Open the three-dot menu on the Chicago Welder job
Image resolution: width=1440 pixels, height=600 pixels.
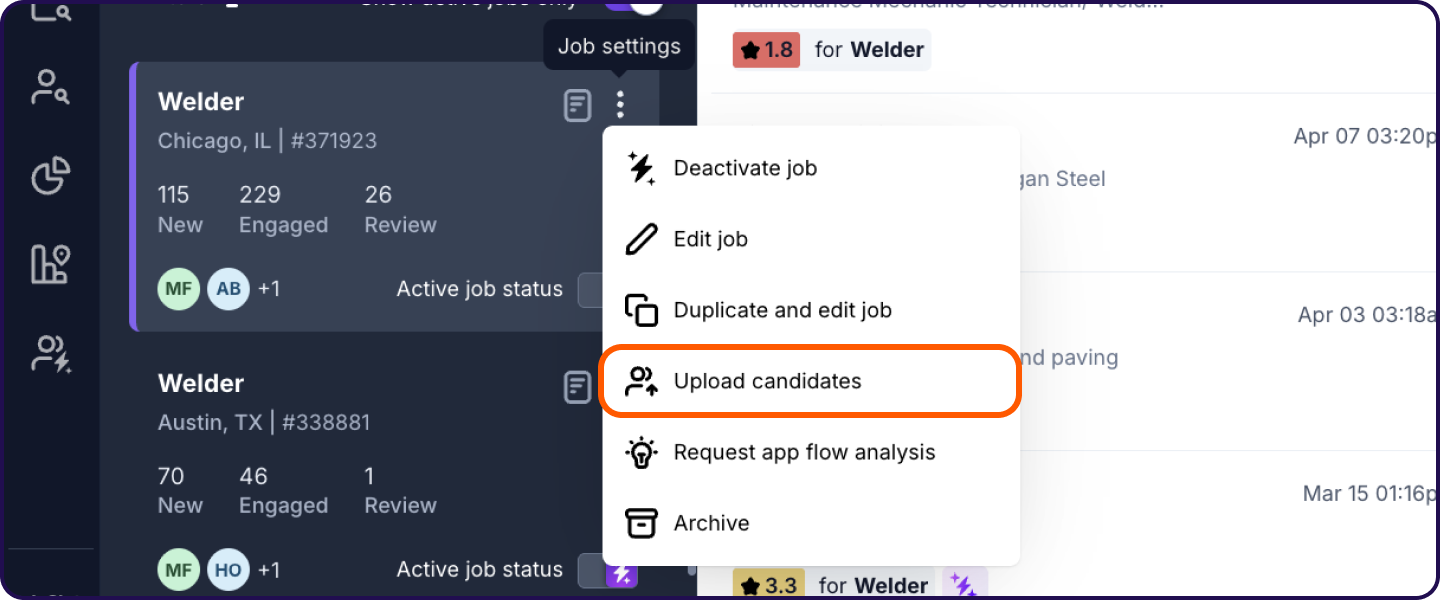[x=620, y=104]
